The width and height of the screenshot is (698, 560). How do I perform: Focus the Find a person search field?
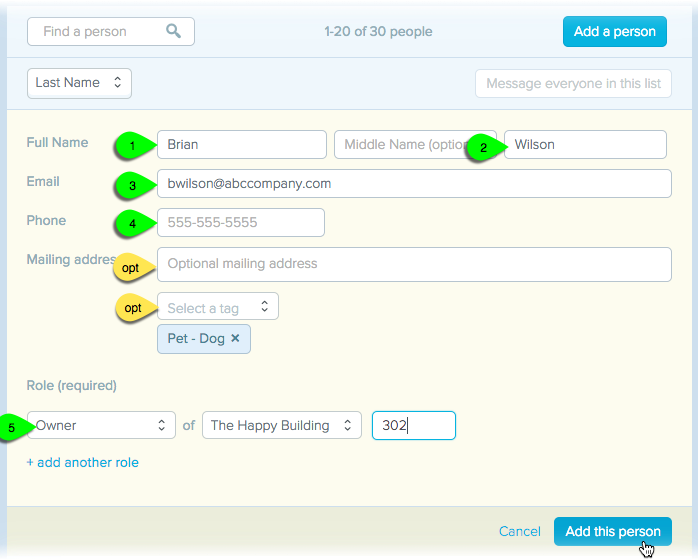coord(100,31)
